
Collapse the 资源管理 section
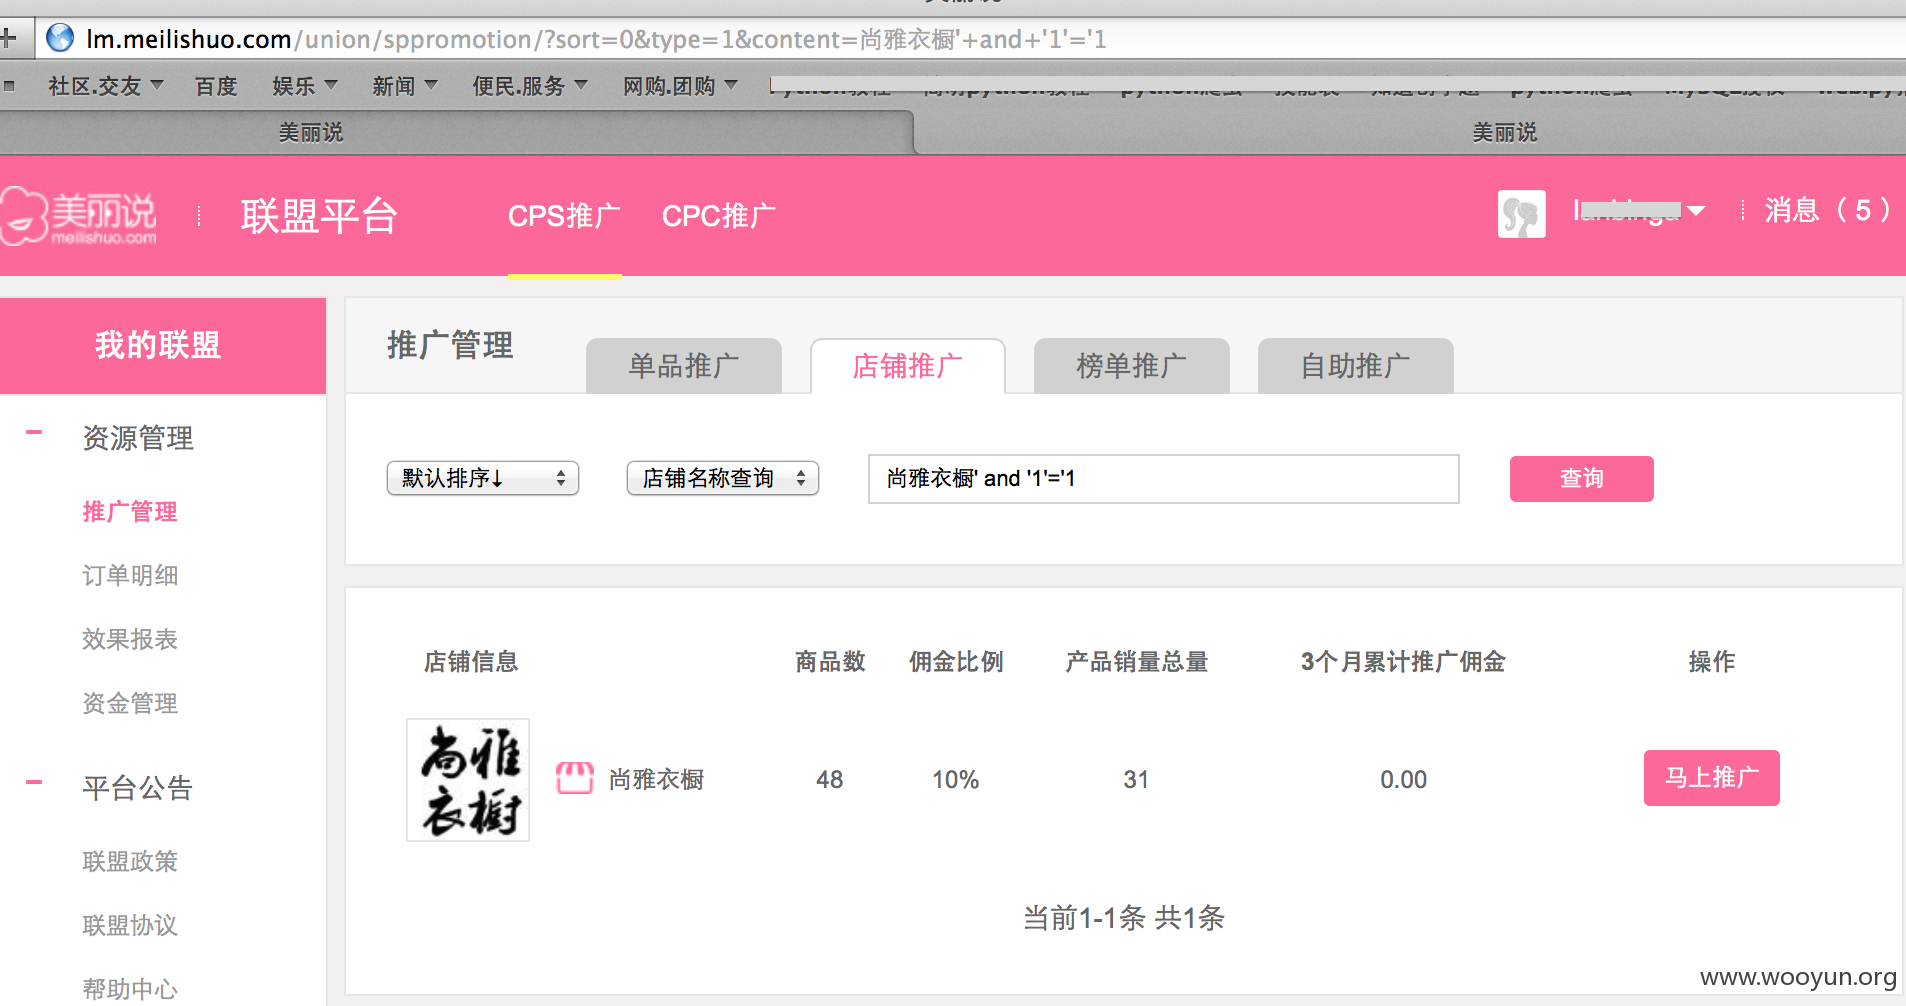coord(34,433)
